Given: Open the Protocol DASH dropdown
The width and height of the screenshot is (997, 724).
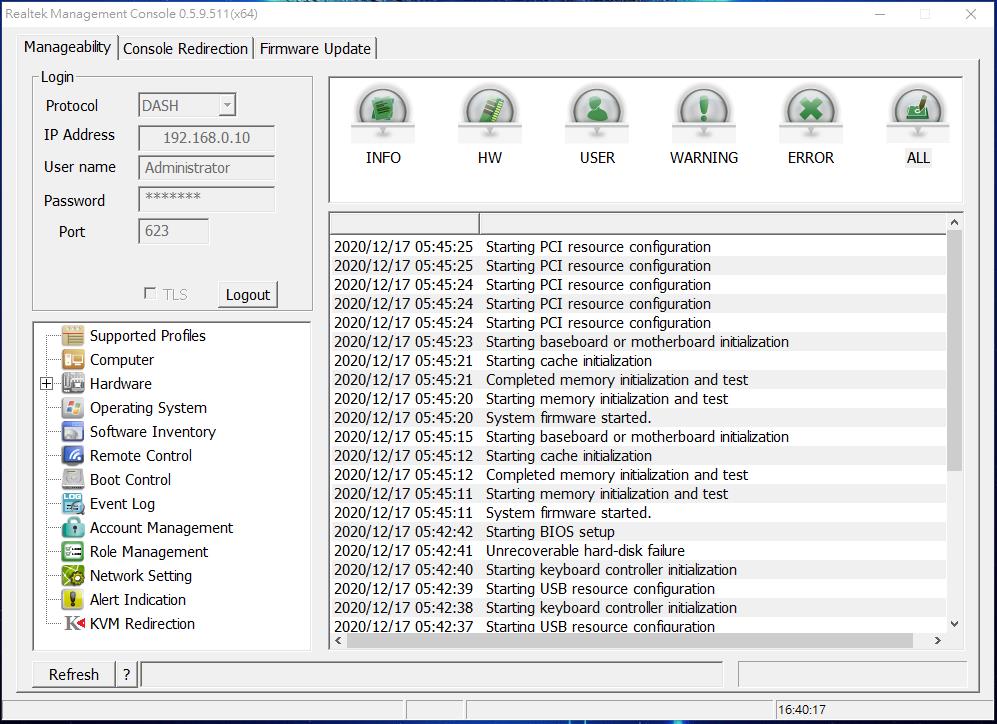Looking at the screenshot, I should 227,105.
